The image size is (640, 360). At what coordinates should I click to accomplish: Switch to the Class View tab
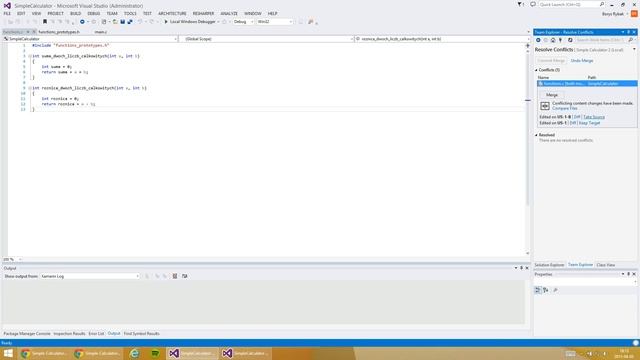(606, 265)
